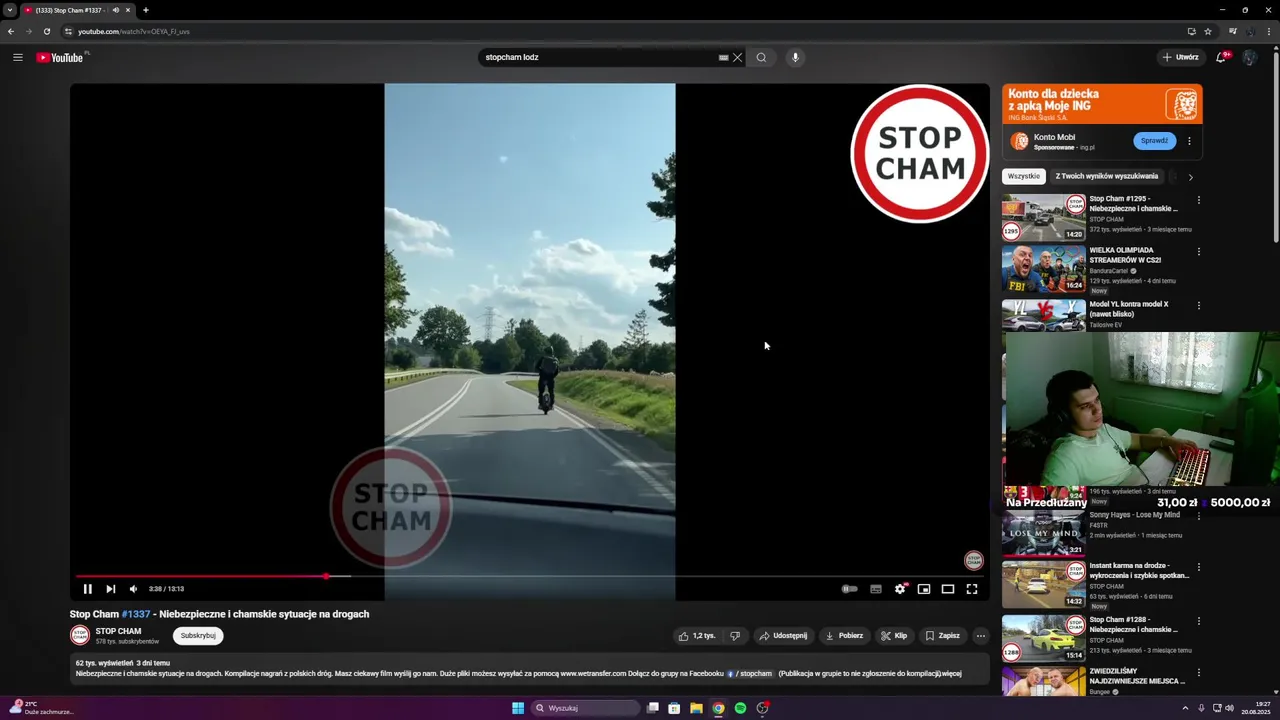This screenshot has height=720, width=1280.
Task: Subscribe with the Subskrybuj button
Action: [x=198, y=636]
